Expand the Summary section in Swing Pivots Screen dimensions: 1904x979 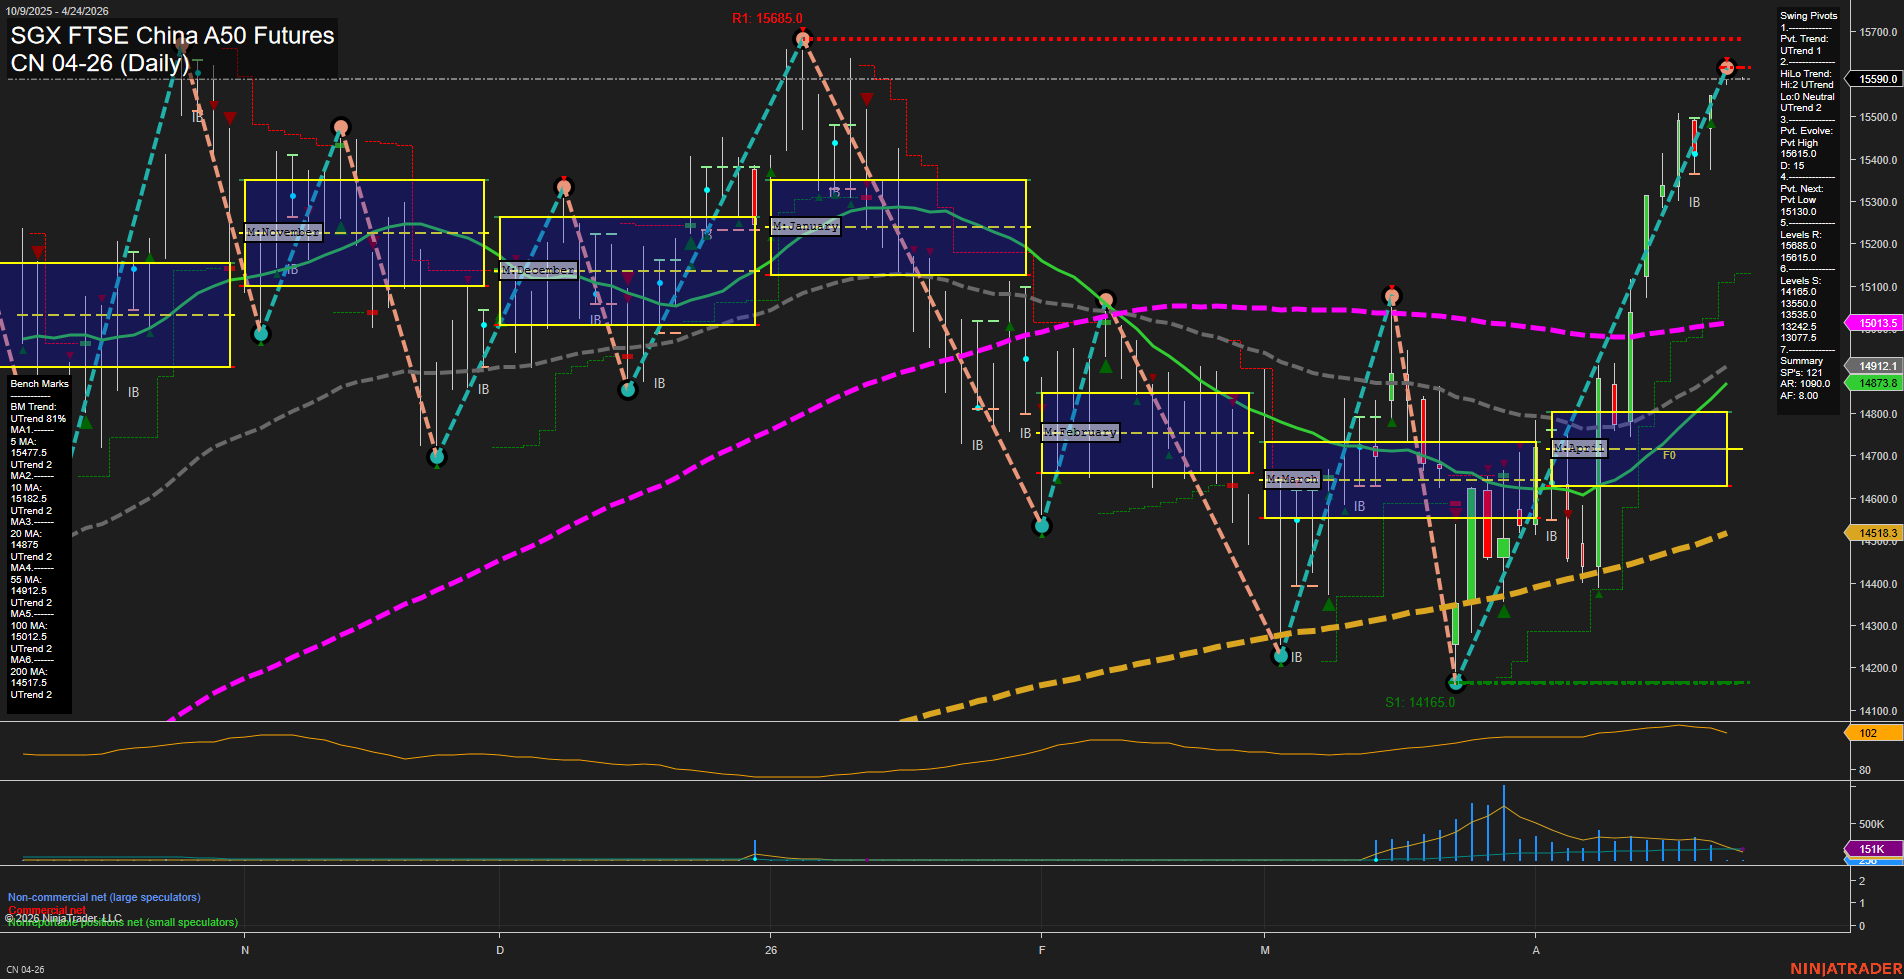(x=1800, y=361)
